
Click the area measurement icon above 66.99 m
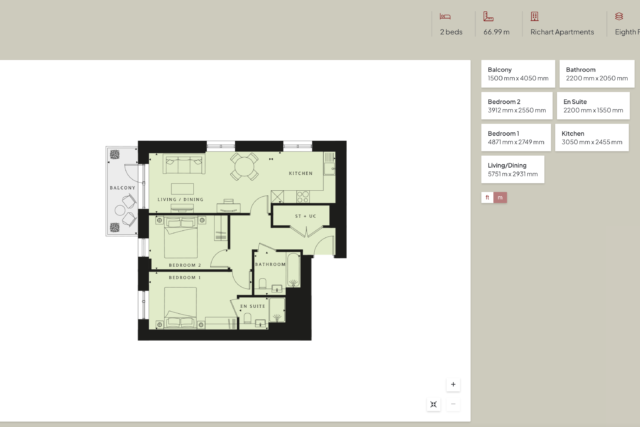(488, 17)
